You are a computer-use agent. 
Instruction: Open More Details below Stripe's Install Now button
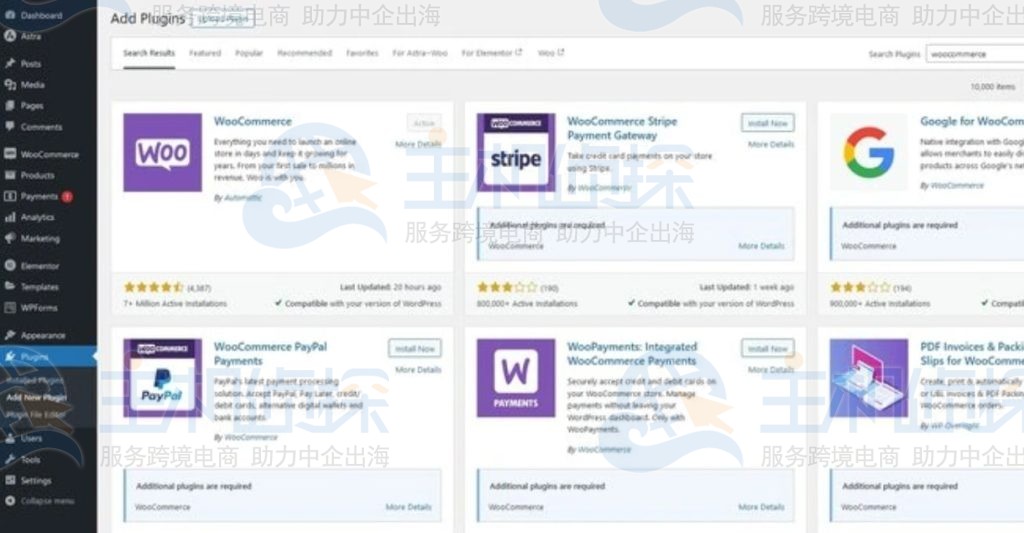(x=771, y=144)
